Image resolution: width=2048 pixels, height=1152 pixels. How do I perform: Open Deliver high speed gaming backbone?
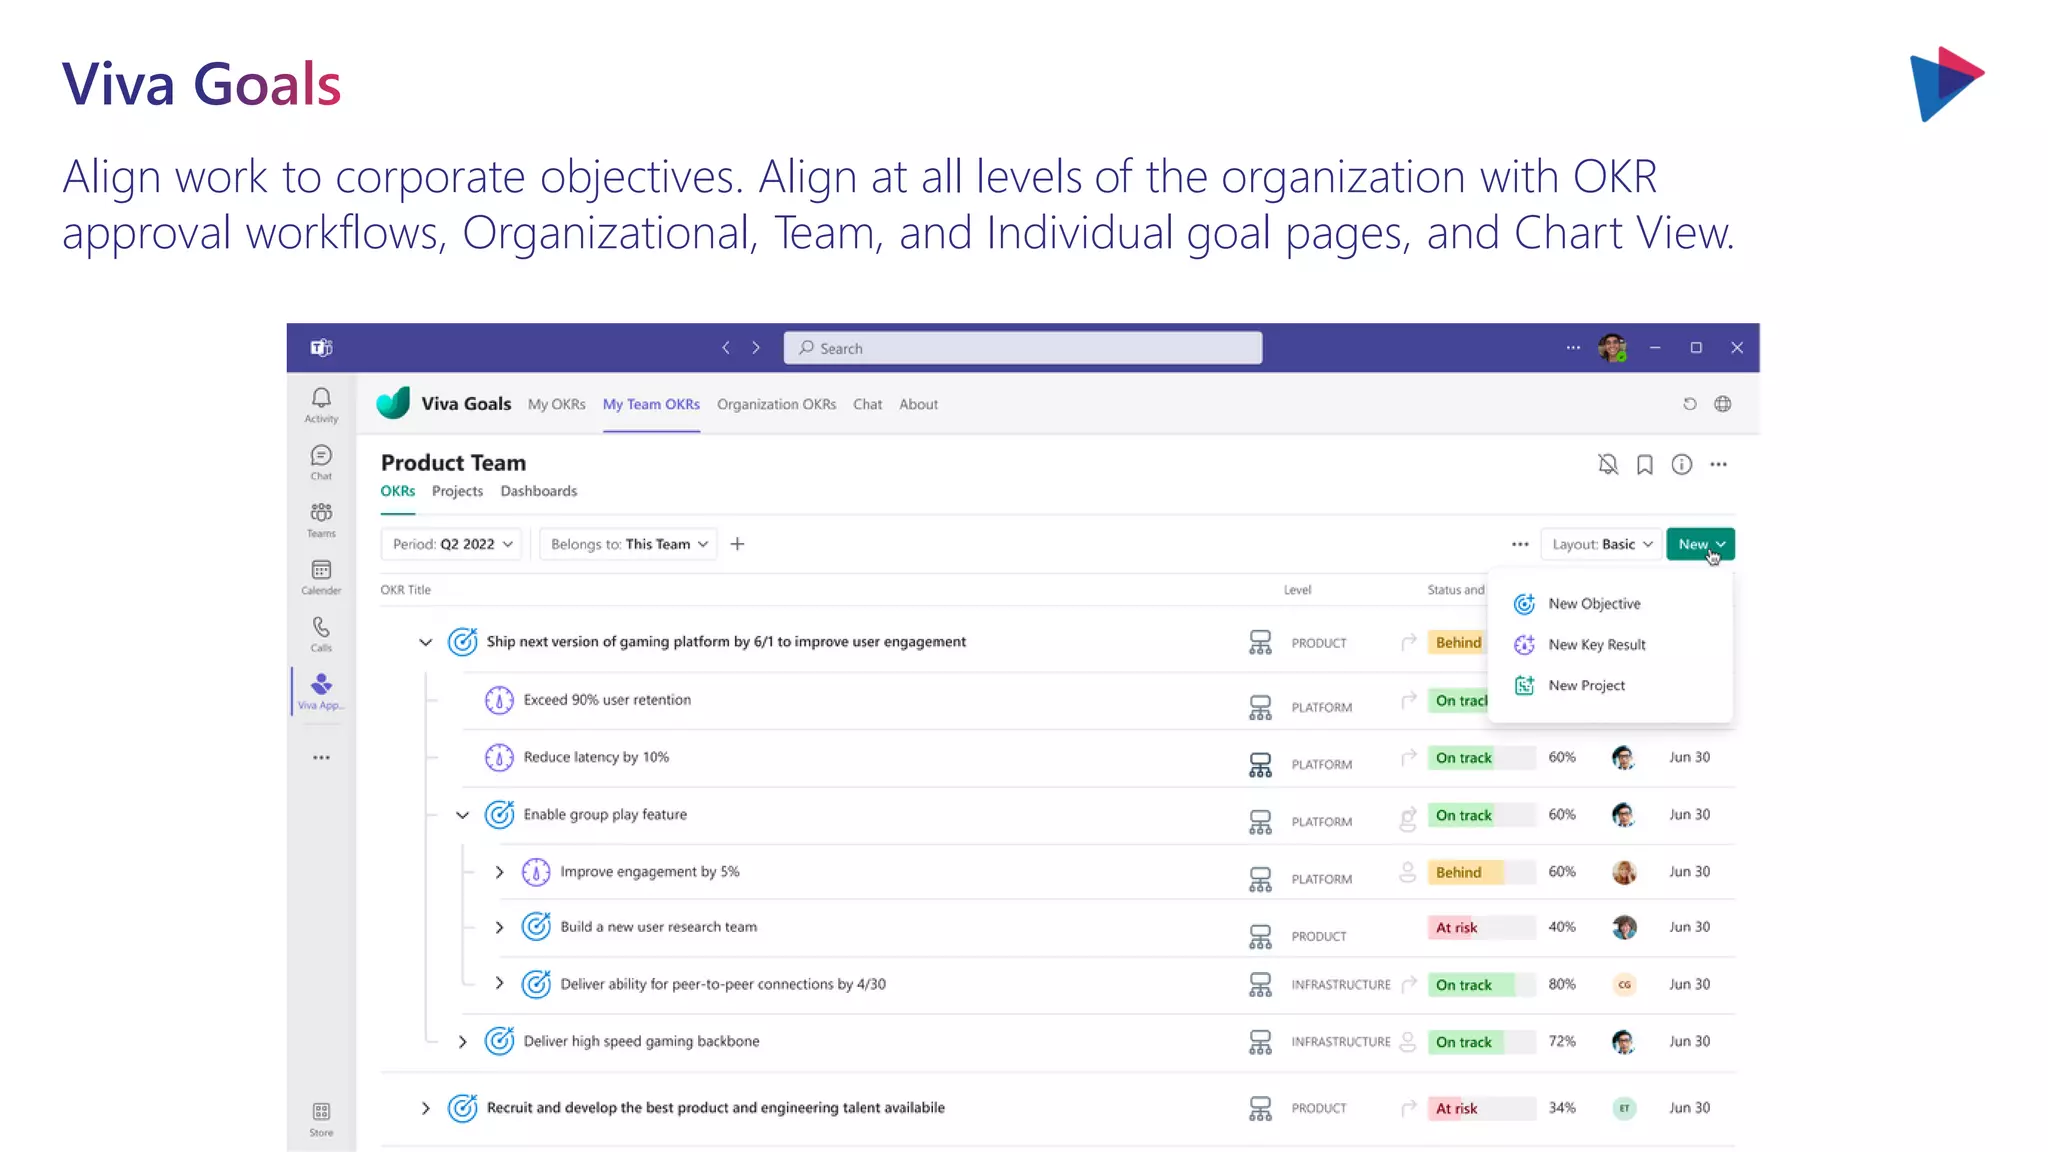641,1041
